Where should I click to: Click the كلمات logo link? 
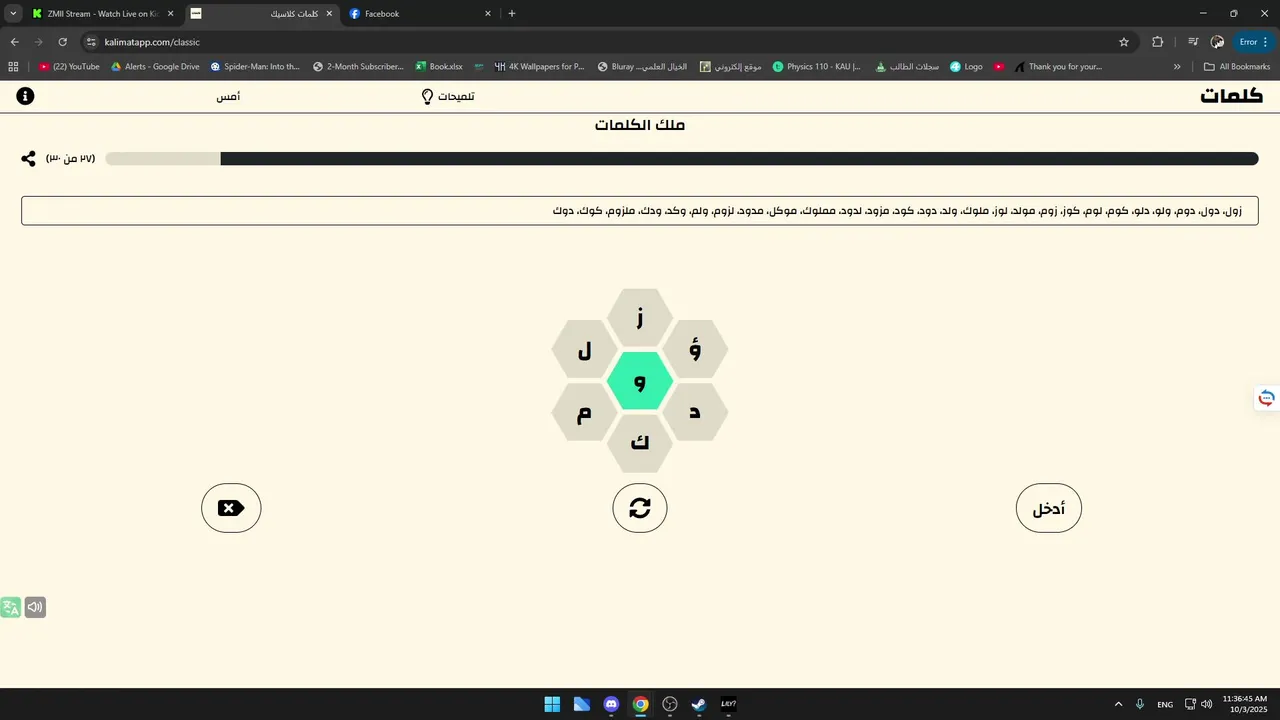pos(1232,96)
